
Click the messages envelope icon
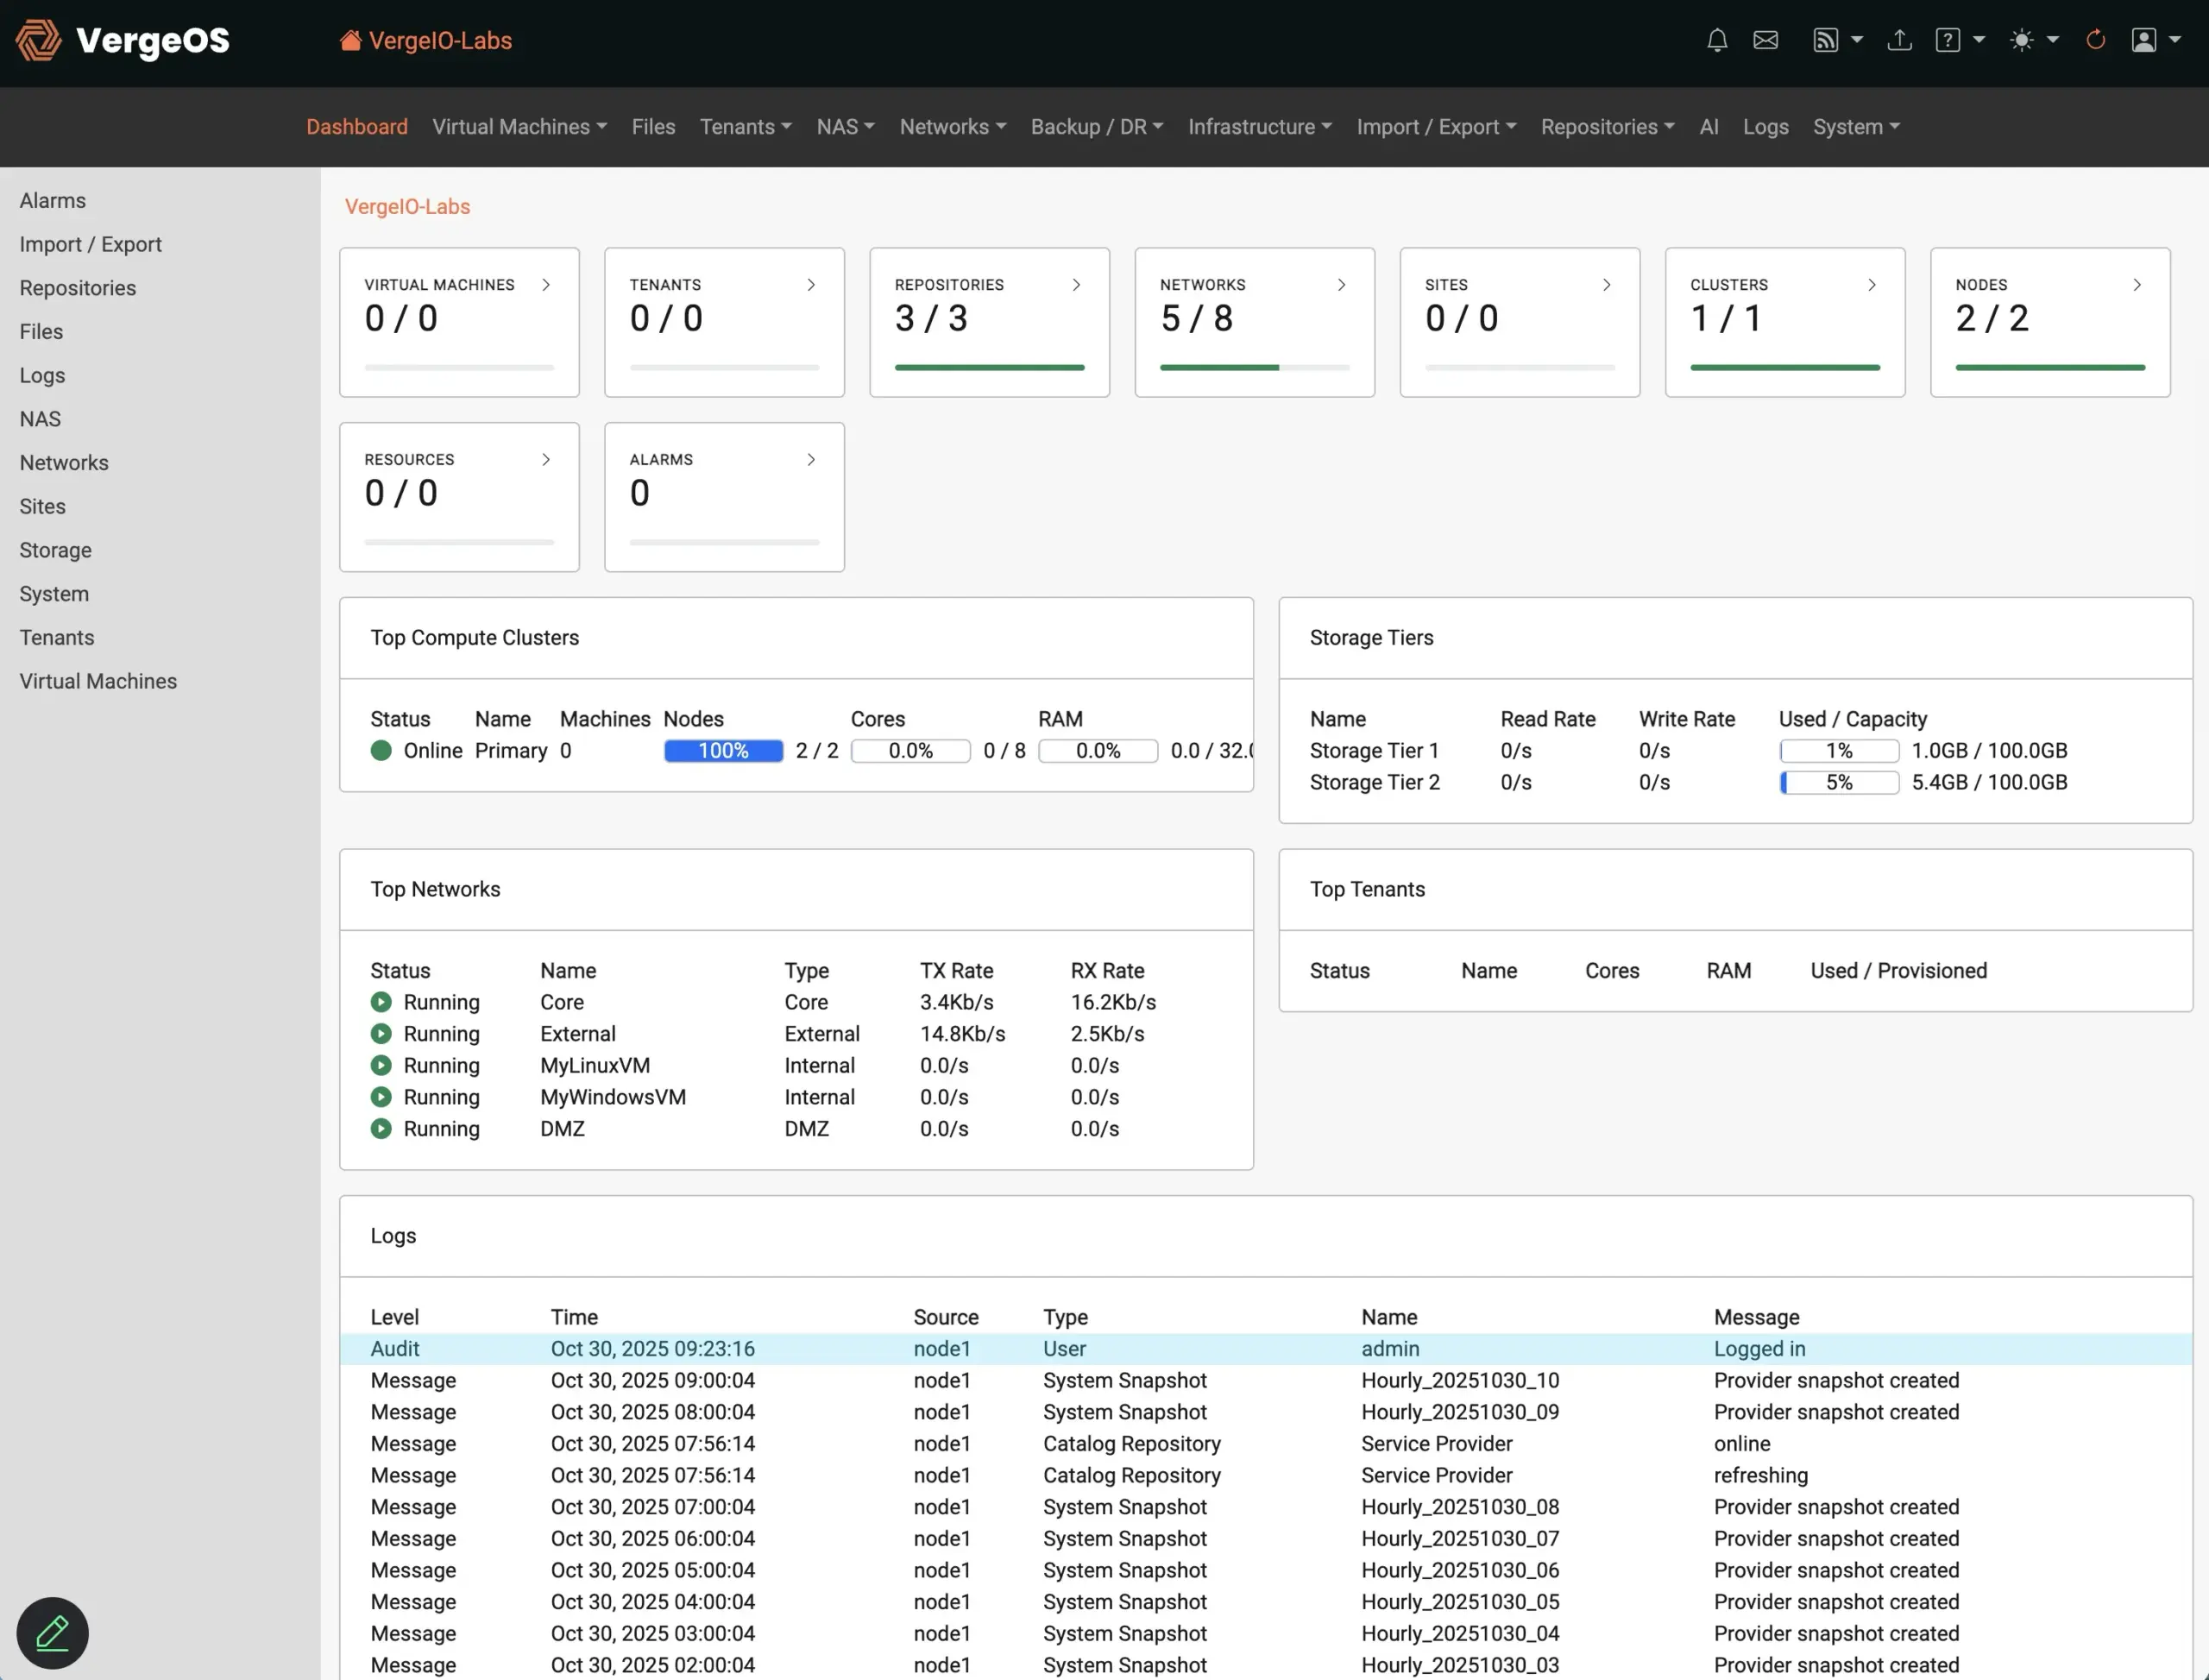pyautogui.click(x=1766, y=40)
